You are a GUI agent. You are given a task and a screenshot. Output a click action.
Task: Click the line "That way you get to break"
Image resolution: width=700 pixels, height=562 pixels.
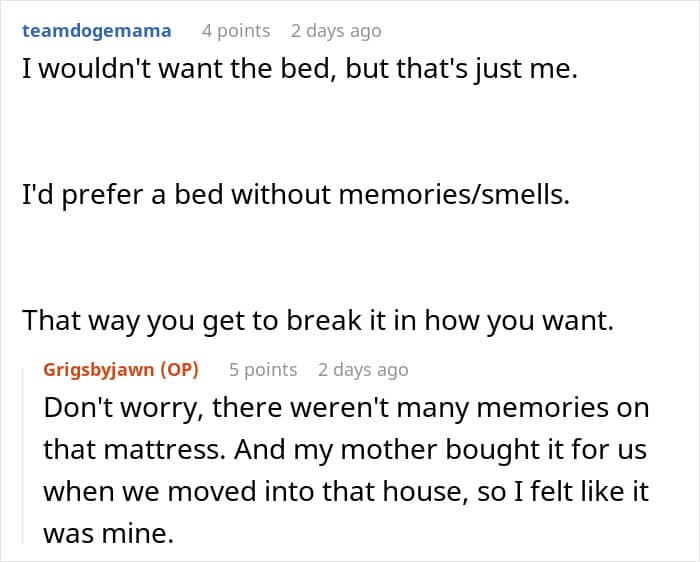(x=318, y=321)
